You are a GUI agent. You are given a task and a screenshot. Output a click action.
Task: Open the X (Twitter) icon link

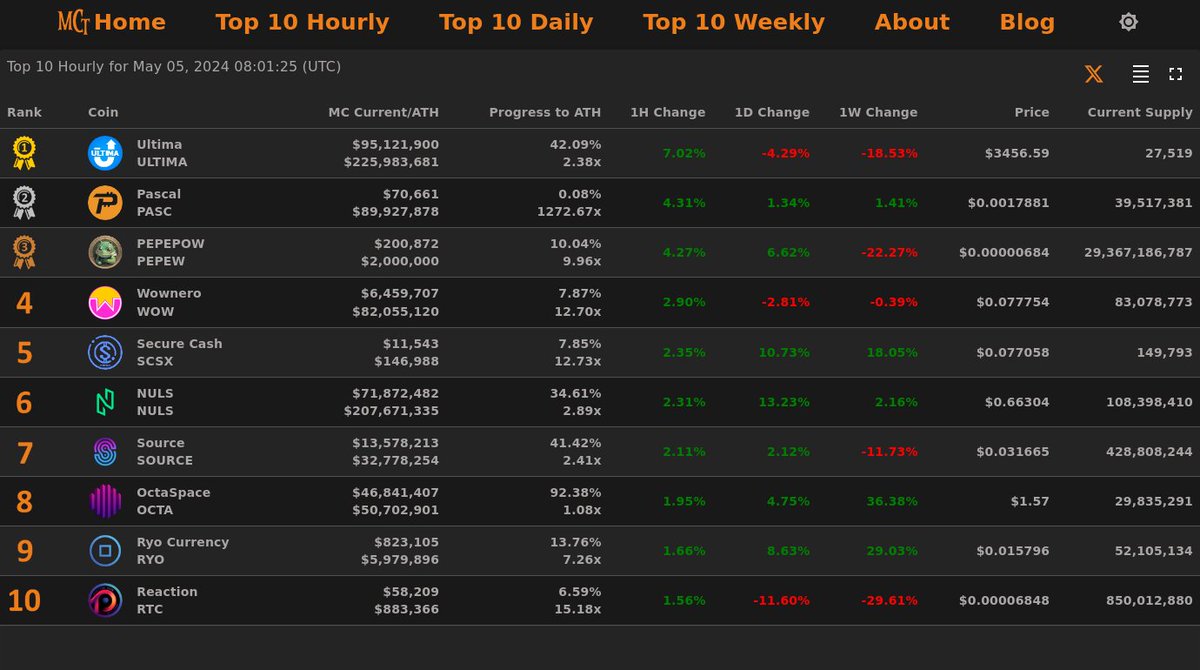pyautogui.click(x=1093, y=74)
